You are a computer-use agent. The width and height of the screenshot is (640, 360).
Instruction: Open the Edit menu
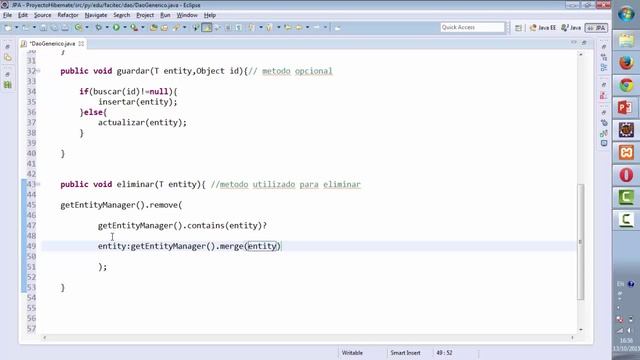coord(23,15)
